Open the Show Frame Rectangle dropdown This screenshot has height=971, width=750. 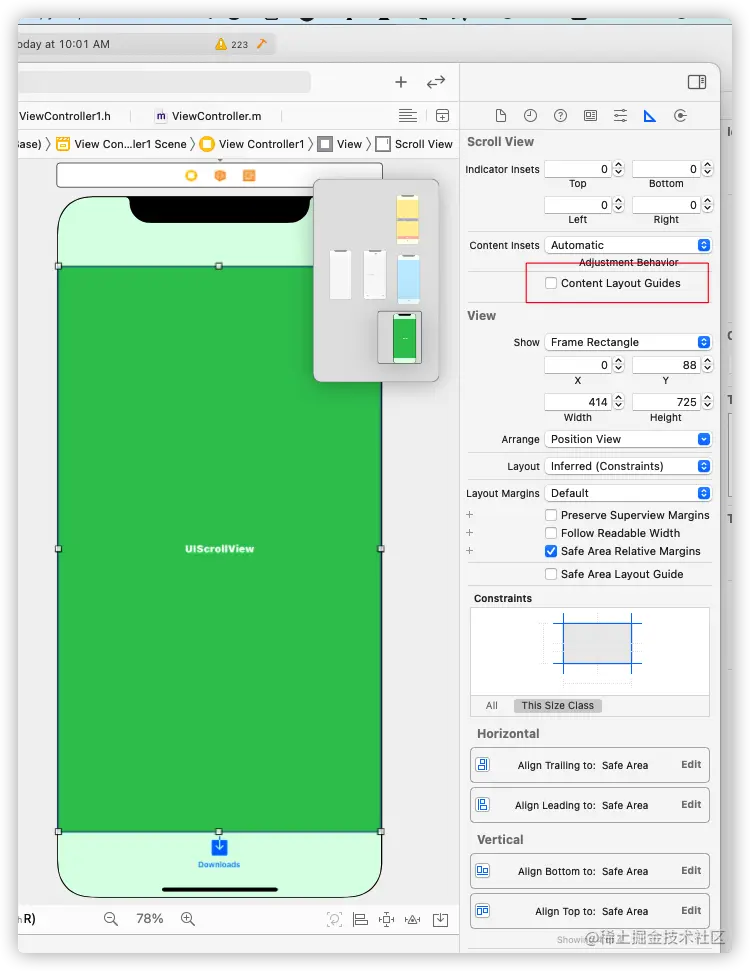point(628,342)
